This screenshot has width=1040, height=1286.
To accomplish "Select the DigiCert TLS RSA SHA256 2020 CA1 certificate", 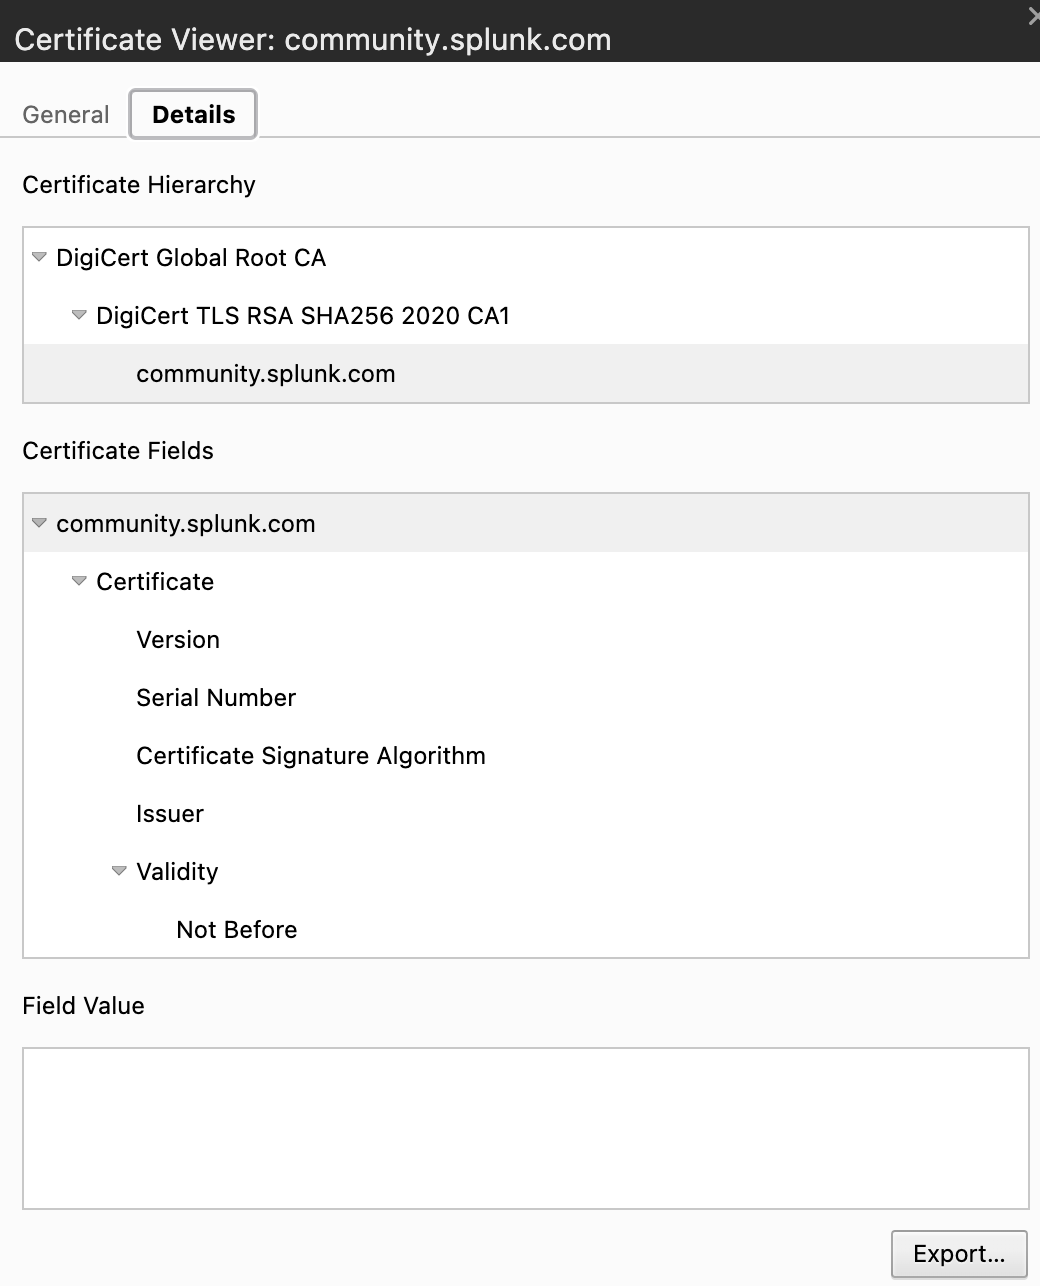I will coord(303,315).
